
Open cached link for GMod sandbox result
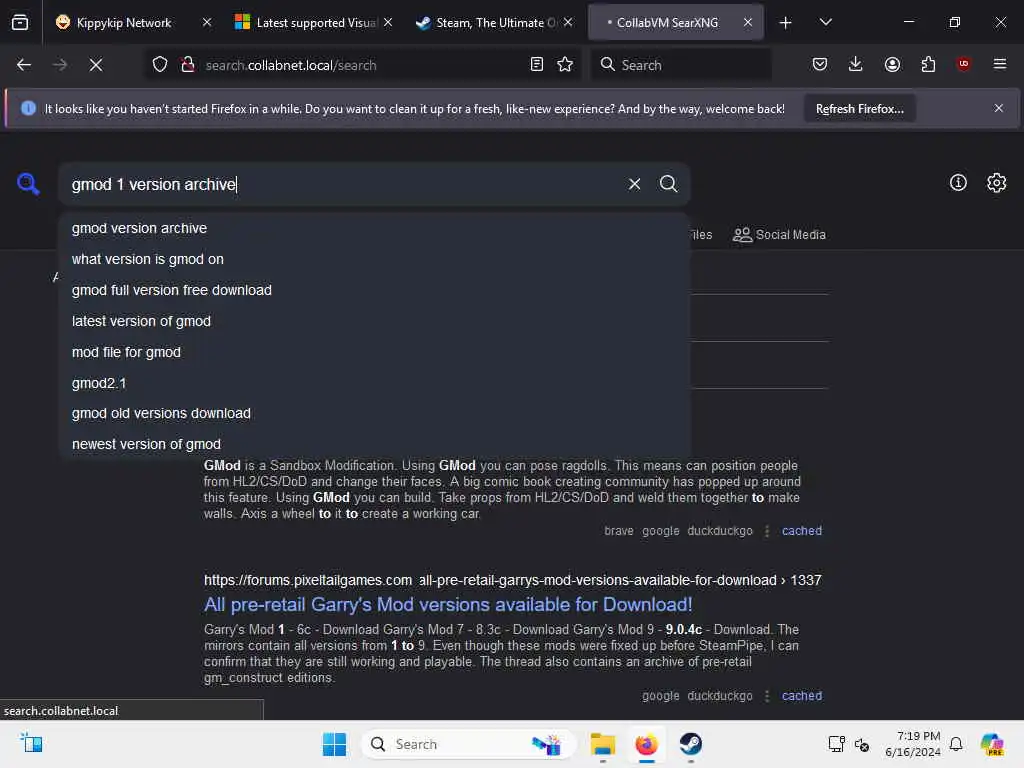[x=802, y=531]
